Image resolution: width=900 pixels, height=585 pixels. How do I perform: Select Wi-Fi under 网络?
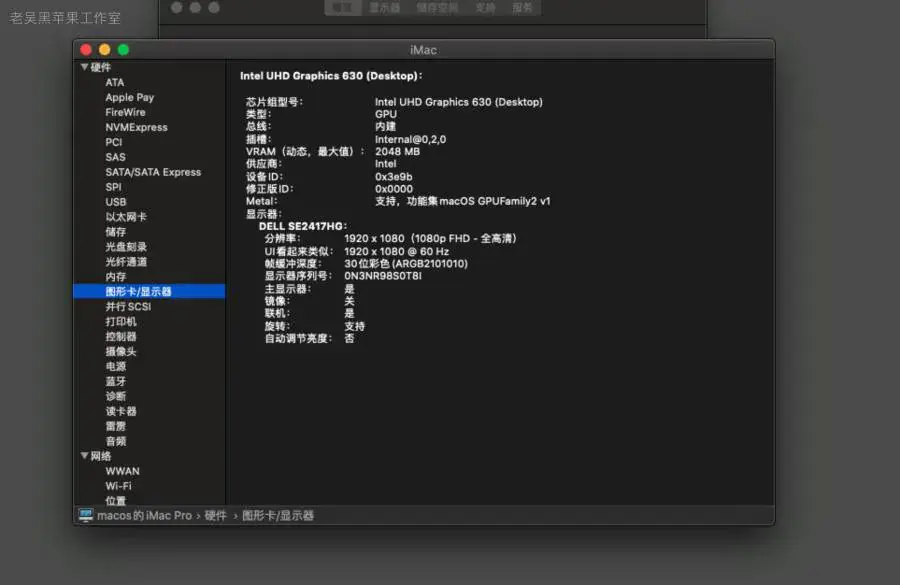coord(118,486)
